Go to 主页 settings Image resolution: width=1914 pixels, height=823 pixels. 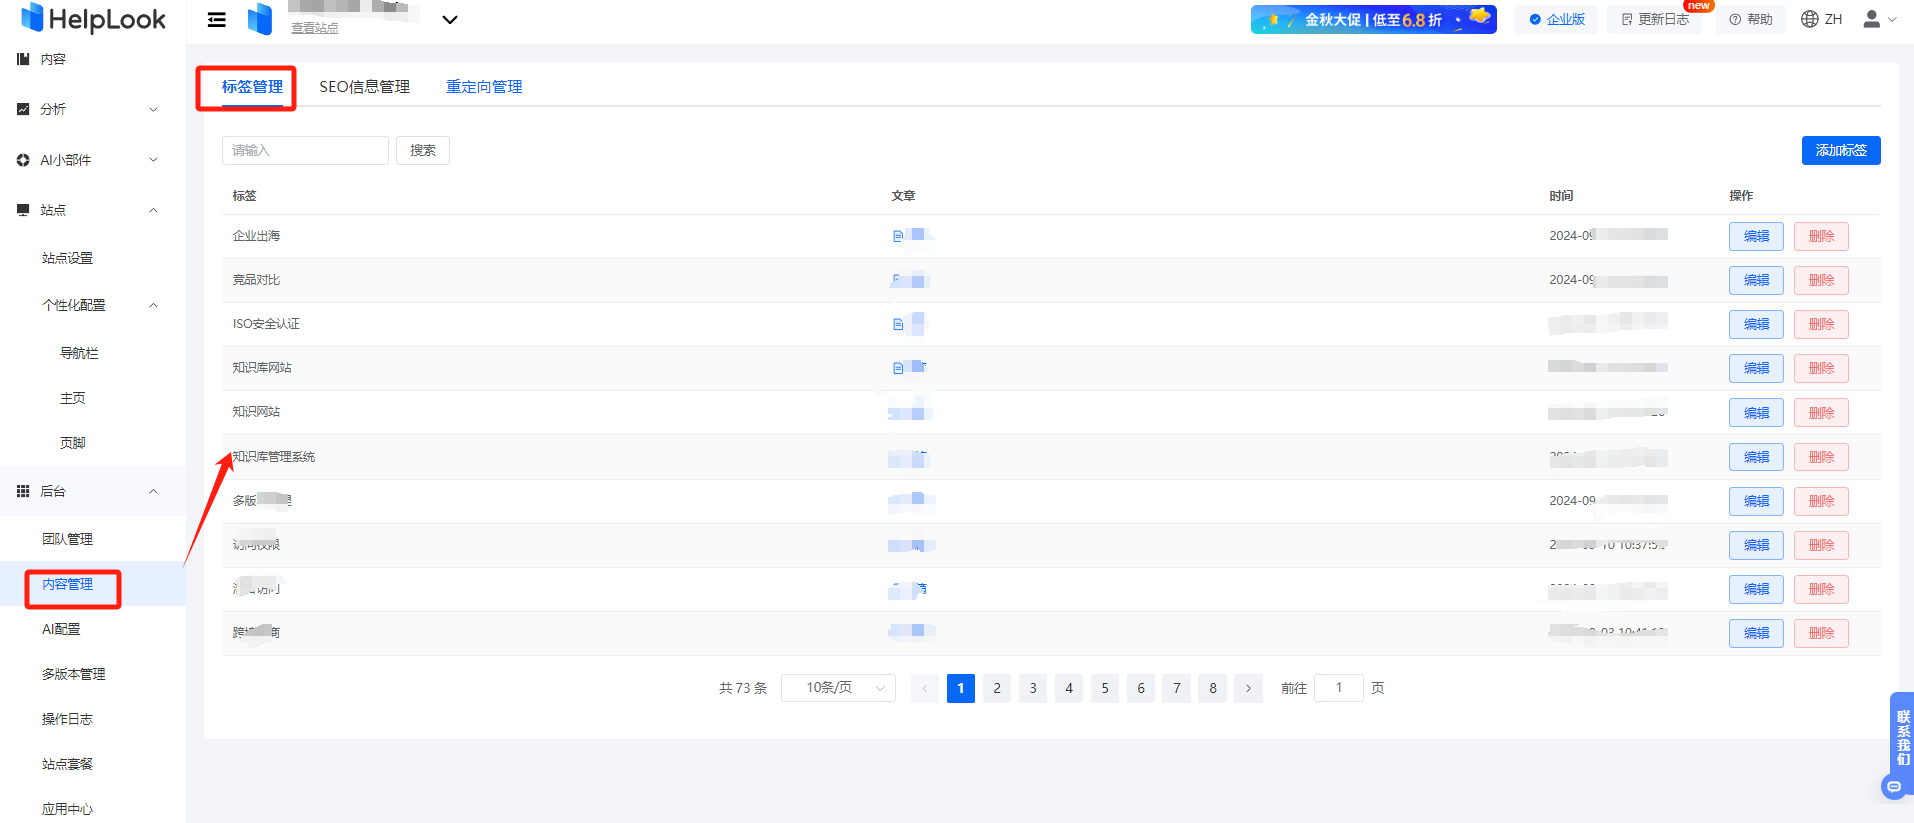coord(72,398)
